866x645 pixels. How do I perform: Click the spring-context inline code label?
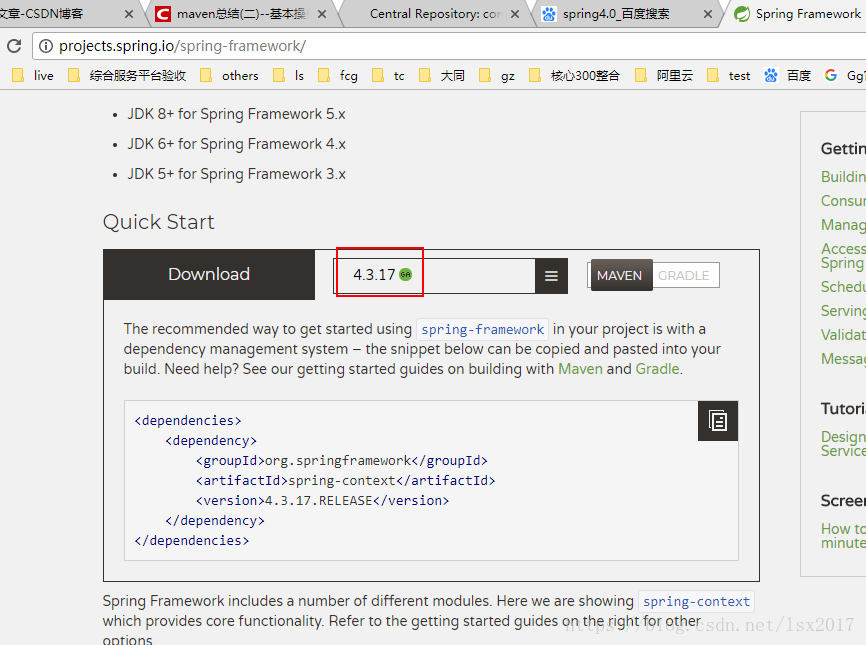tap(696, 601)
